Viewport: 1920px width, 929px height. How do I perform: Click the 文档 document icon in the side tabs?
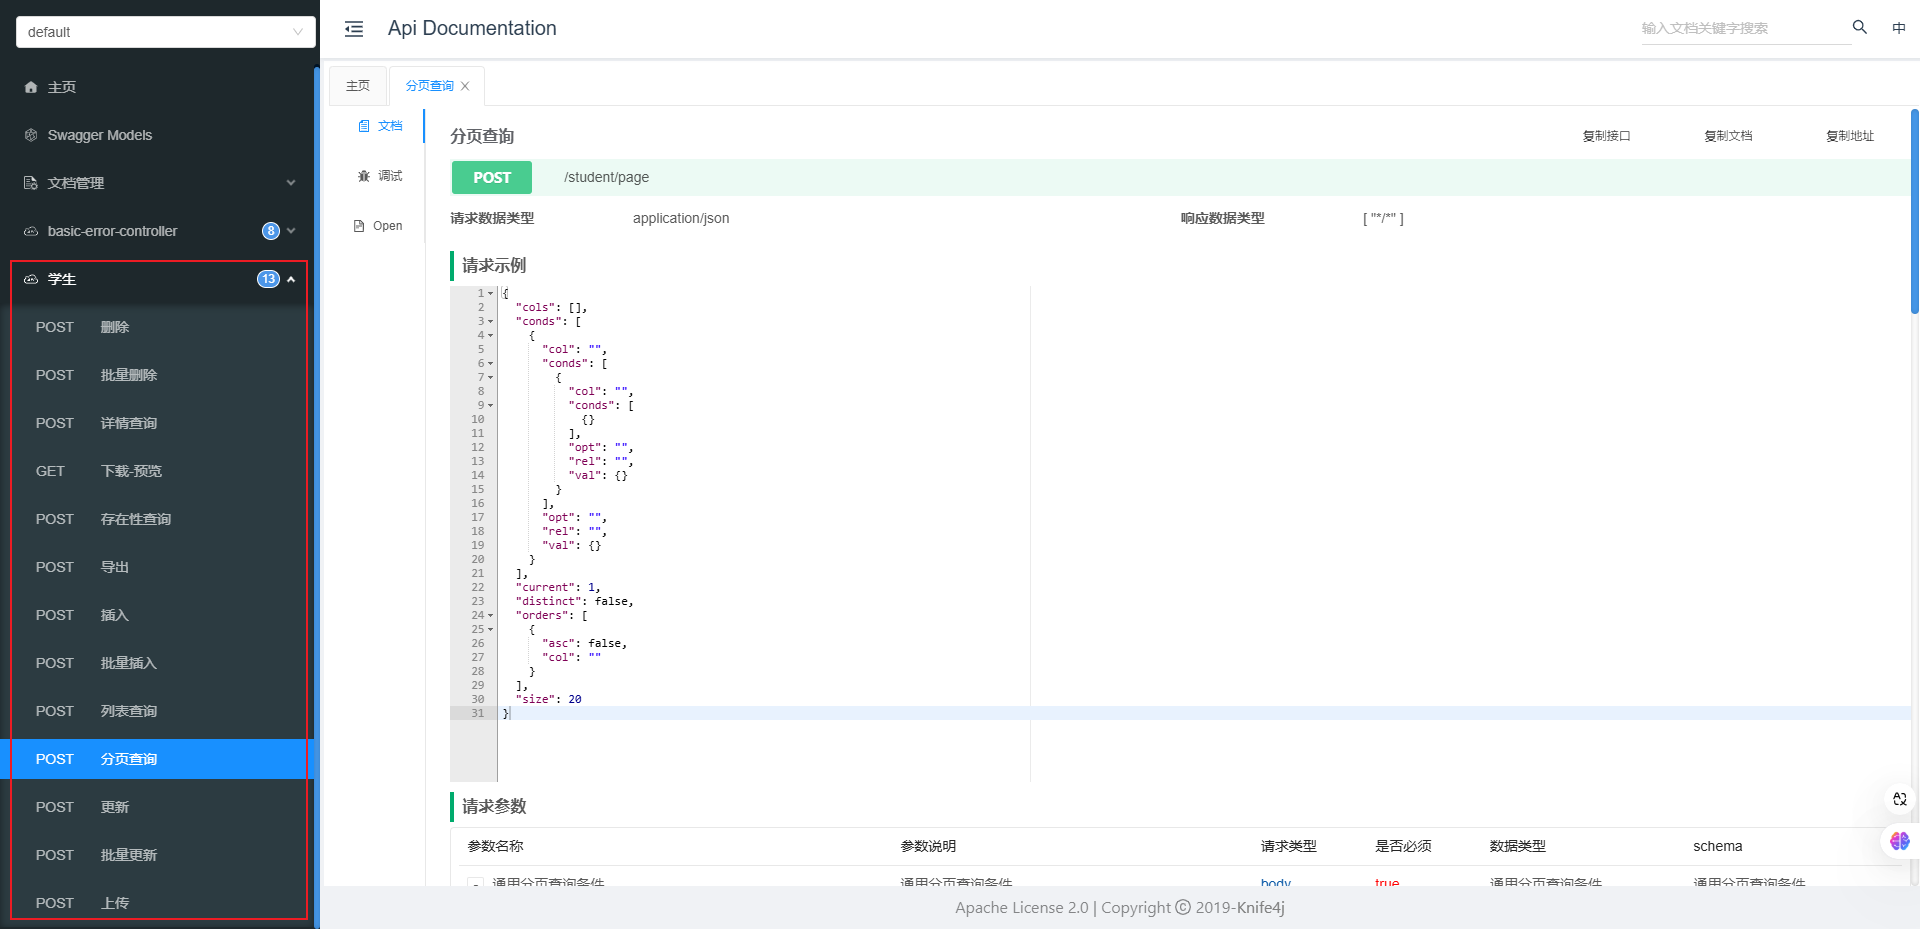coord(364,126)
